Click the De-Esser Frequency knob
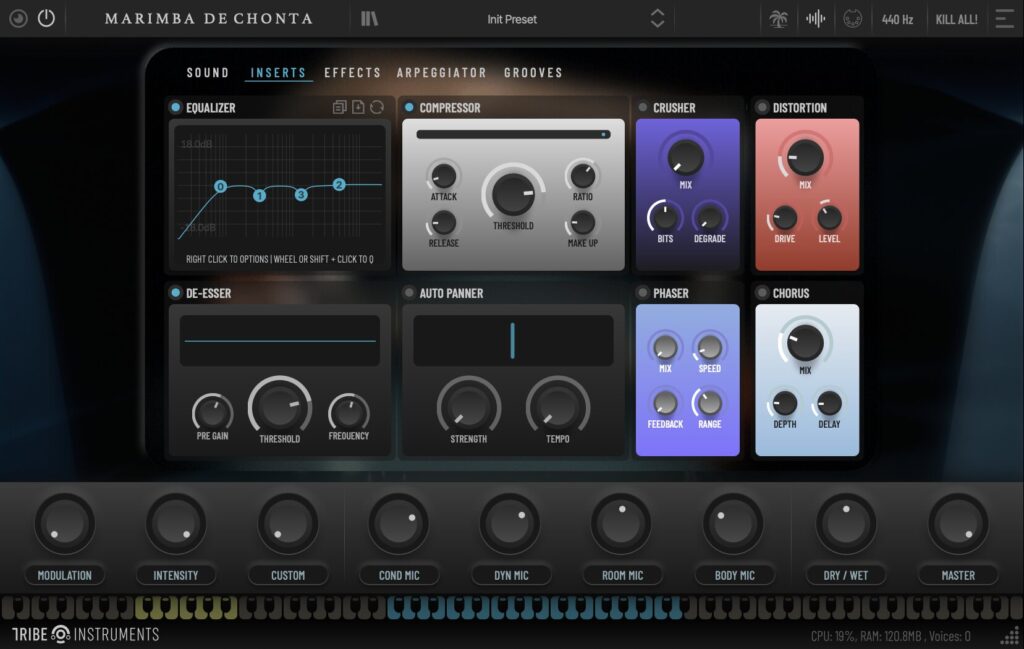 [349, 413]
